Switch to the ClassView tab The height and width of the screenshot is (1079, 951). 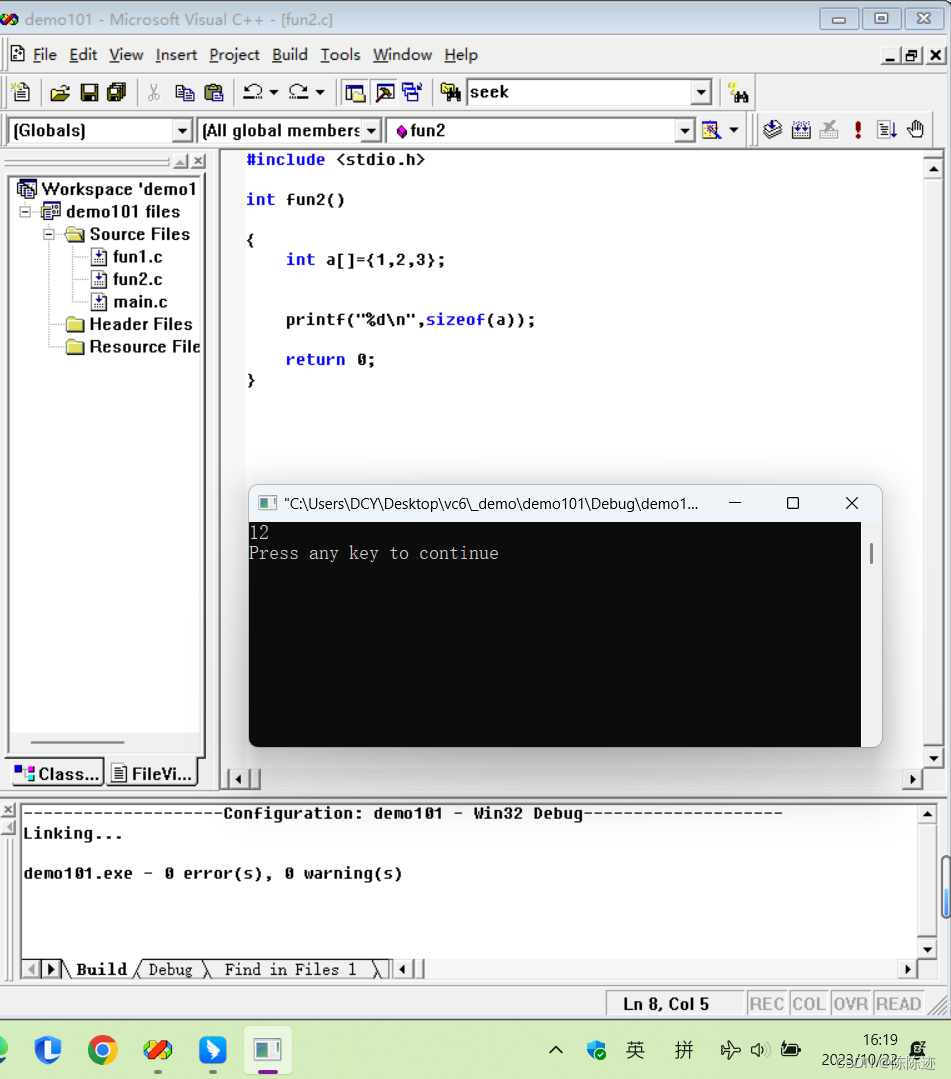click(x=57, y=773)
